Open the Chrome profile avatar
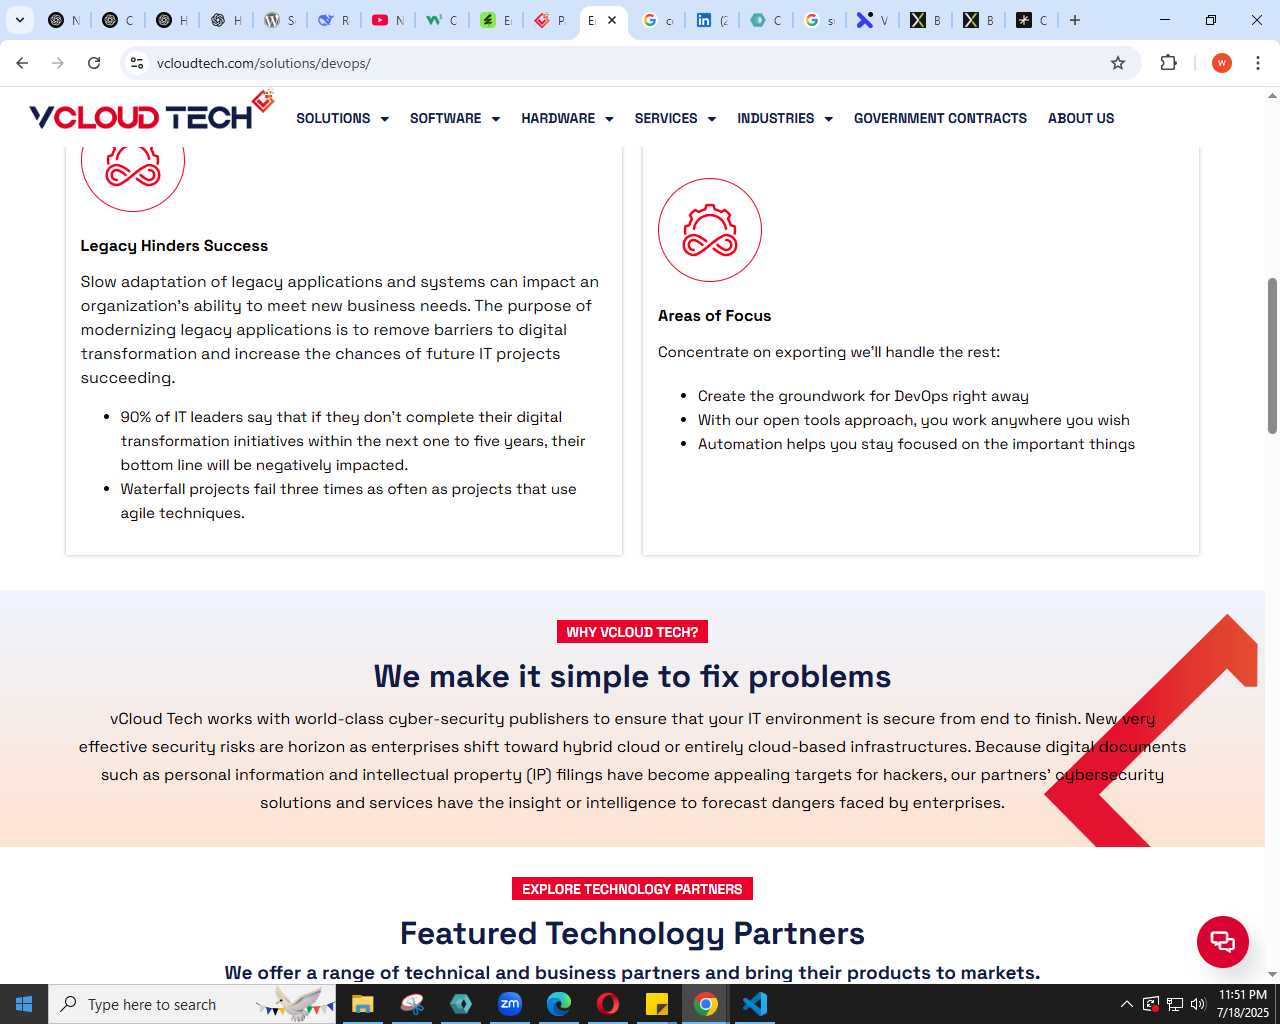Image resolution: width=1280 pixels, height=1024 pixels. (x=1221, y=63)
